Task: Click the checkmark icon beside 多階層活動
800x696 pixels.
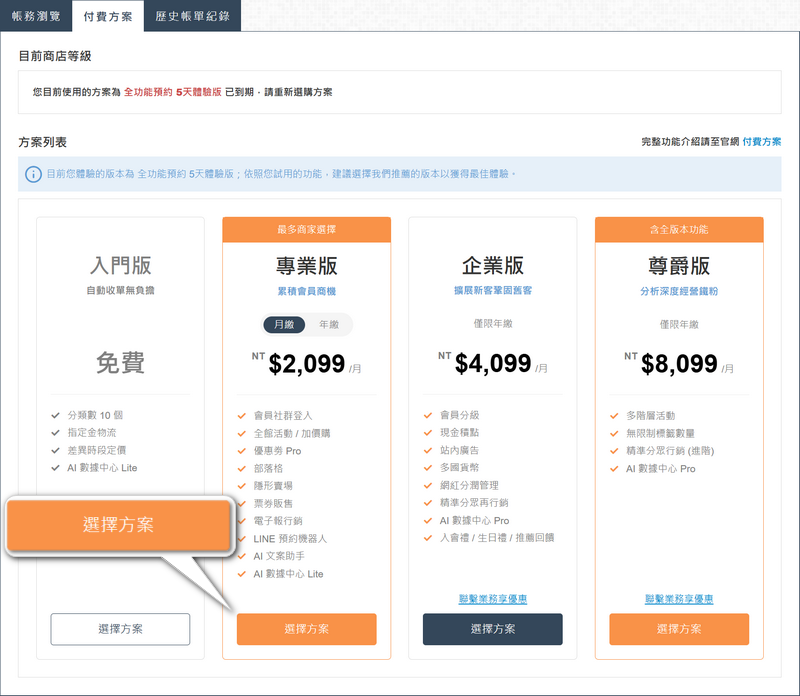Action: pos(614,415)
